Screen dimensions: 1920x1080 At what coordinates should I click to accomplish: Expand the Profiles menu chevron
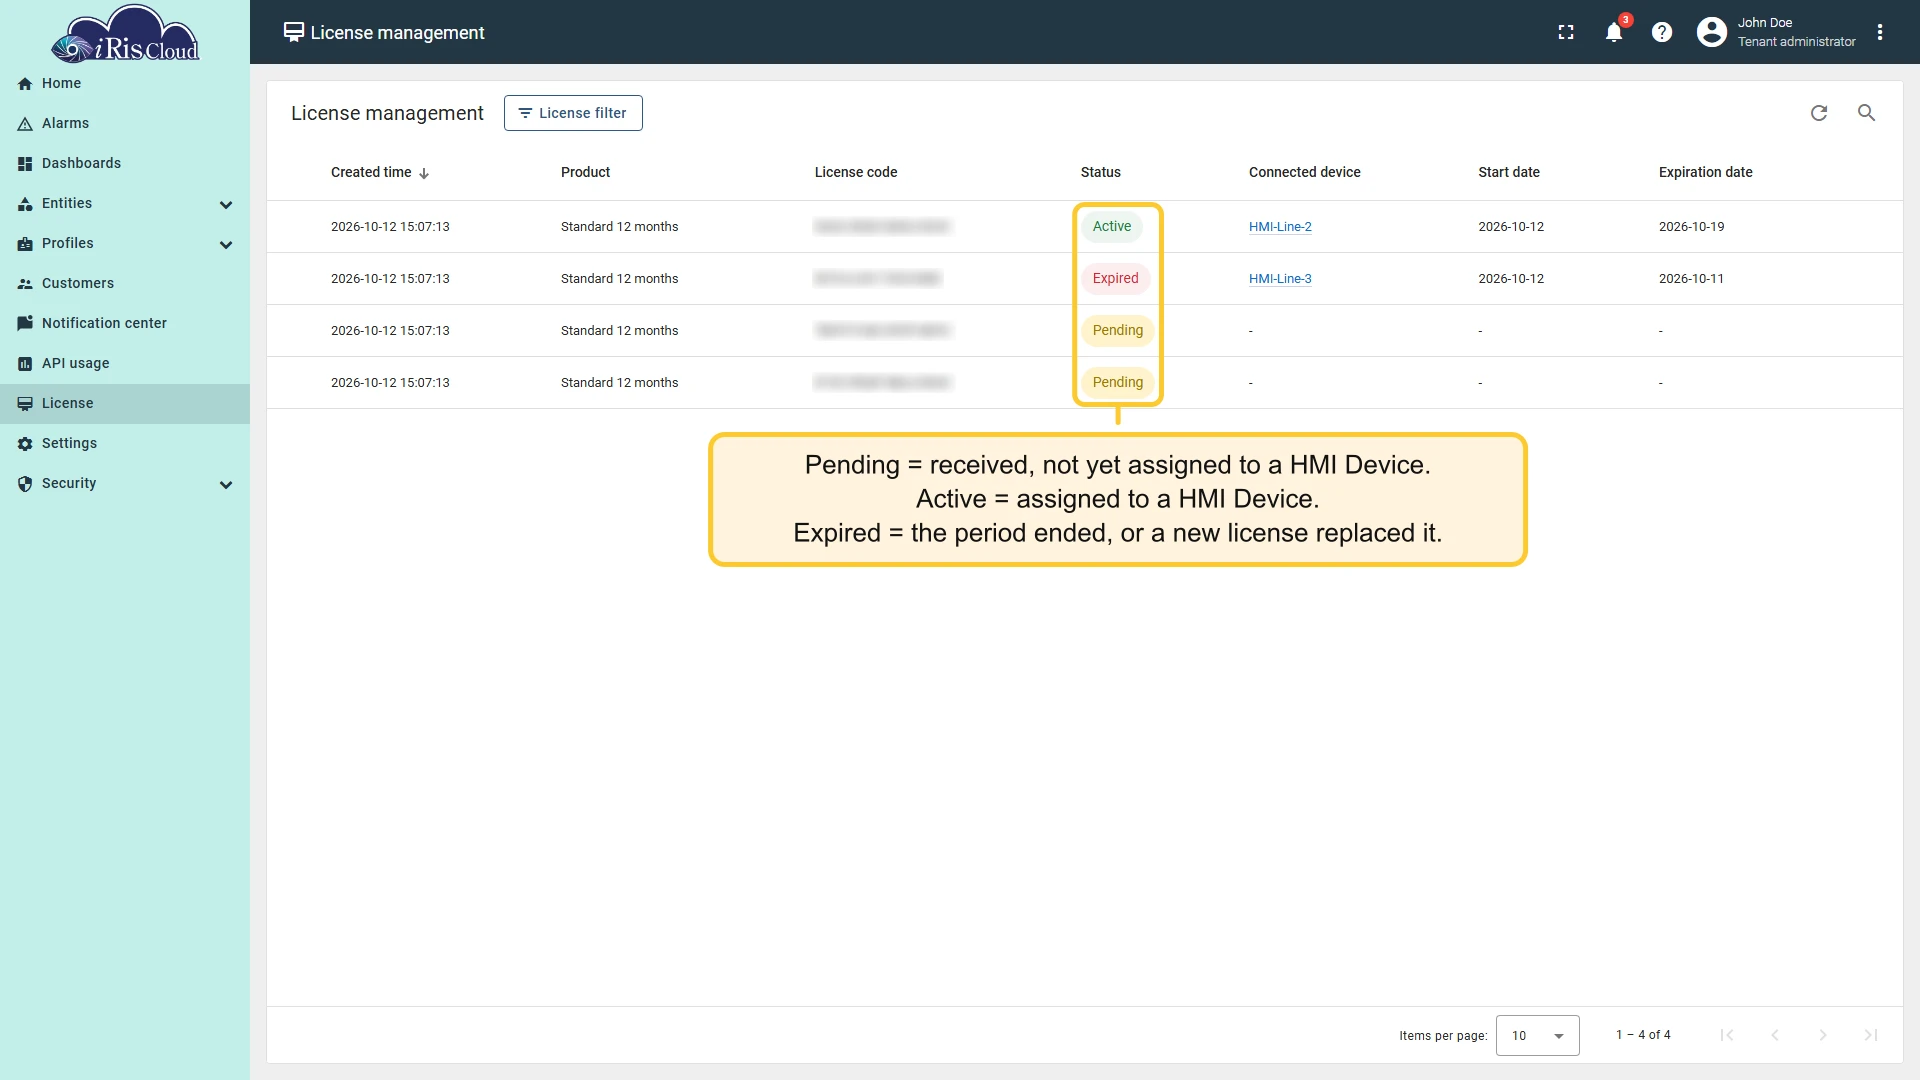pyautogui.click(x=226, y=244)
